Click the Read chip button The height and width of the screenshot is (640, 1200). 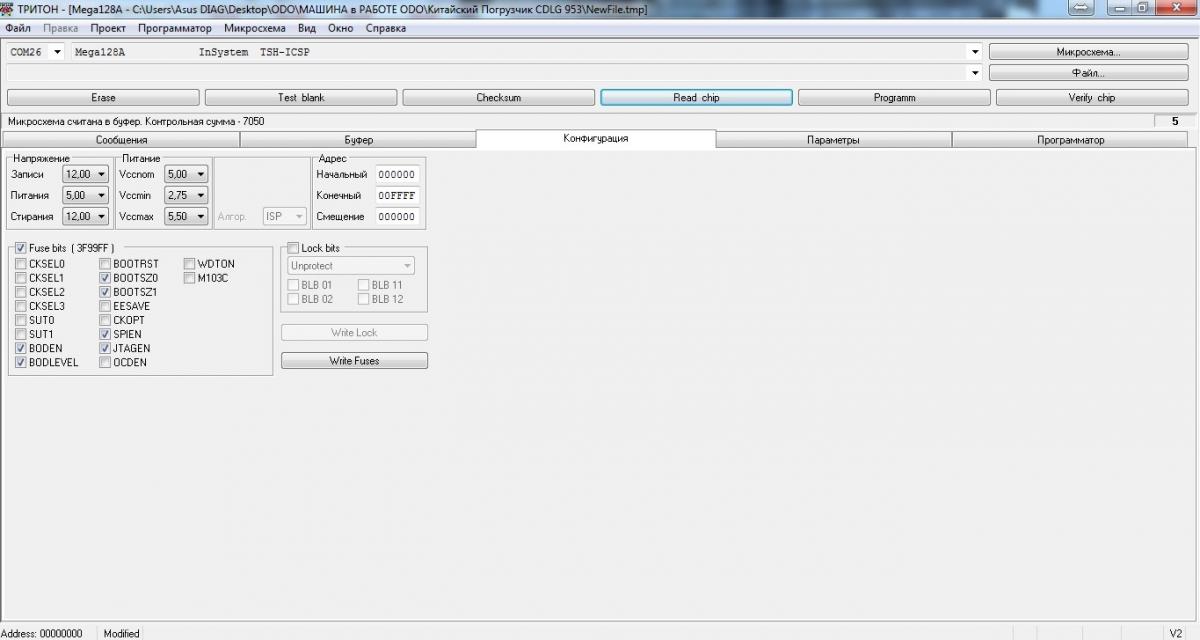coord(696,98)
